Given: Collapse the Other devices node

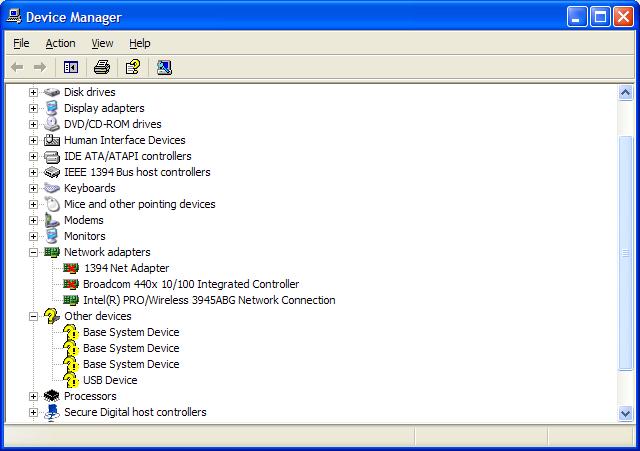Looking at the screenshot, I should [x=33, y=316].
